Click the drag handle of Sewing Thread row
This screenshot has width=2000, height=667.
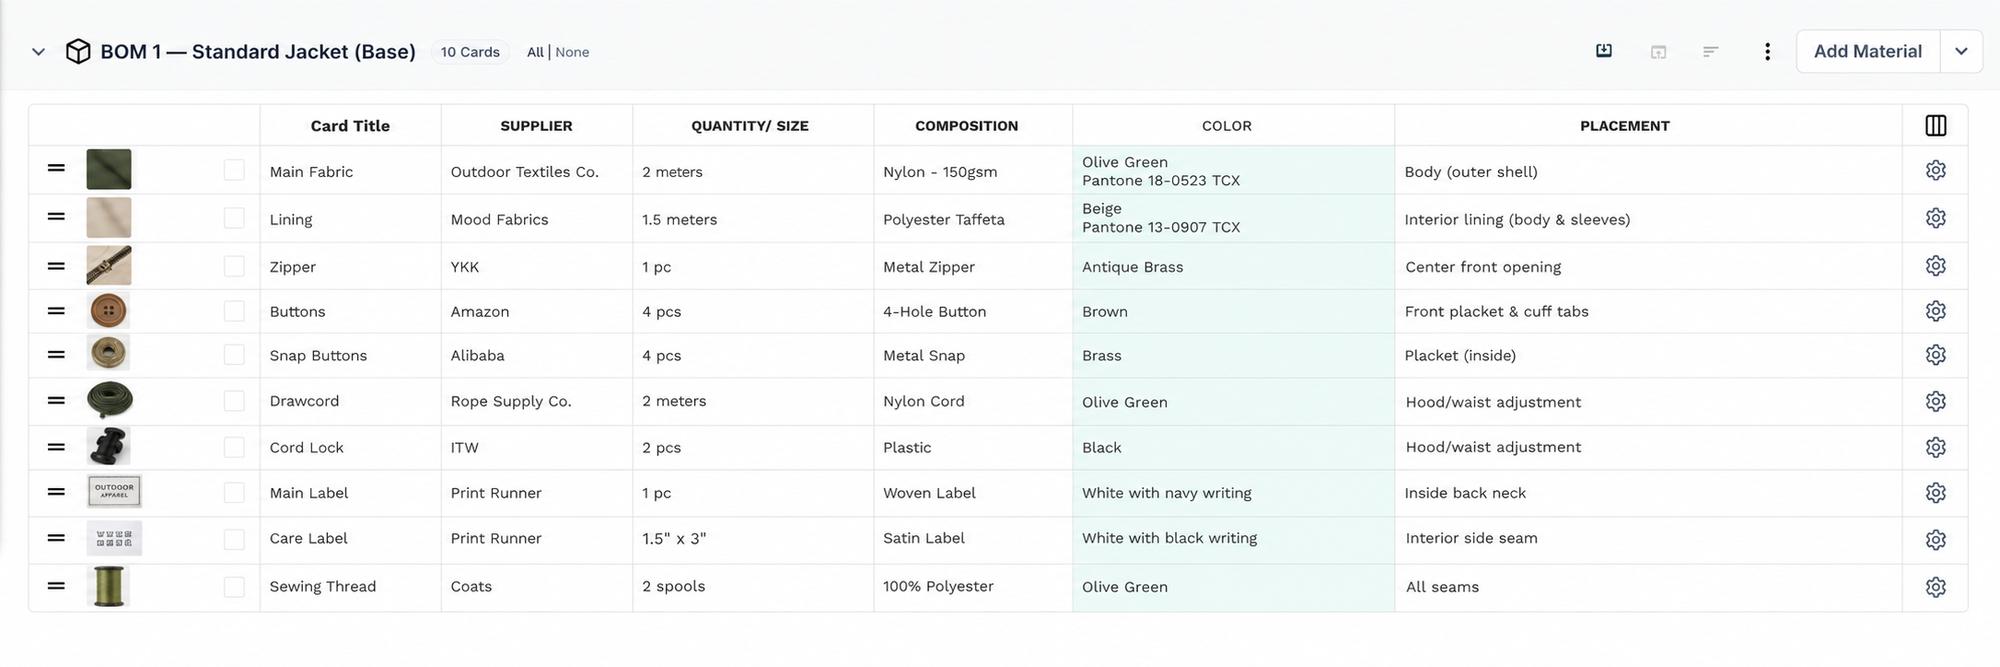pyautogui.click(x=56, y=586)
